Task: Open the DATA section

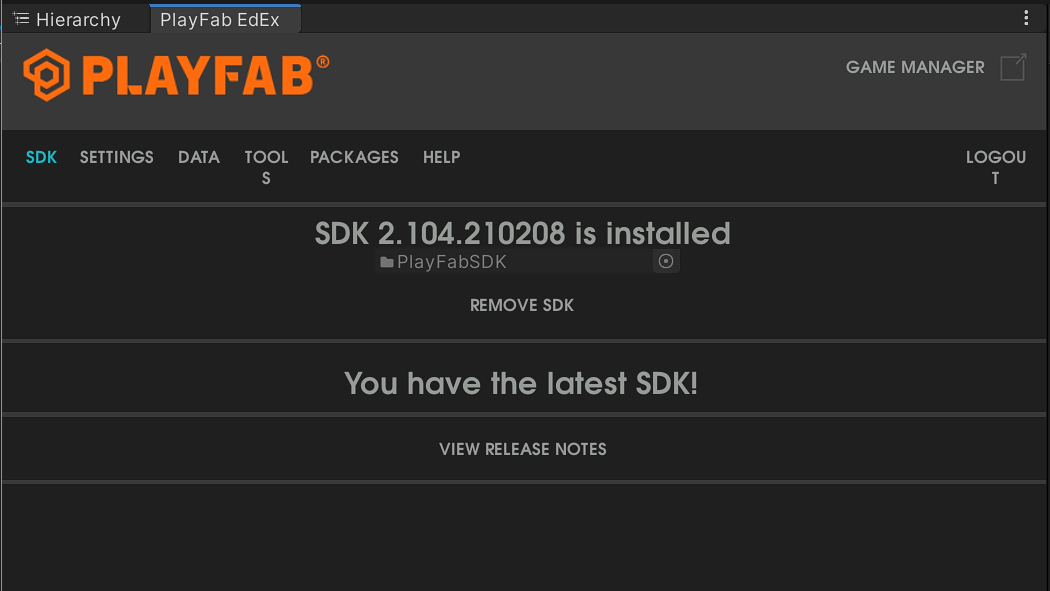Action: point(199,157)
